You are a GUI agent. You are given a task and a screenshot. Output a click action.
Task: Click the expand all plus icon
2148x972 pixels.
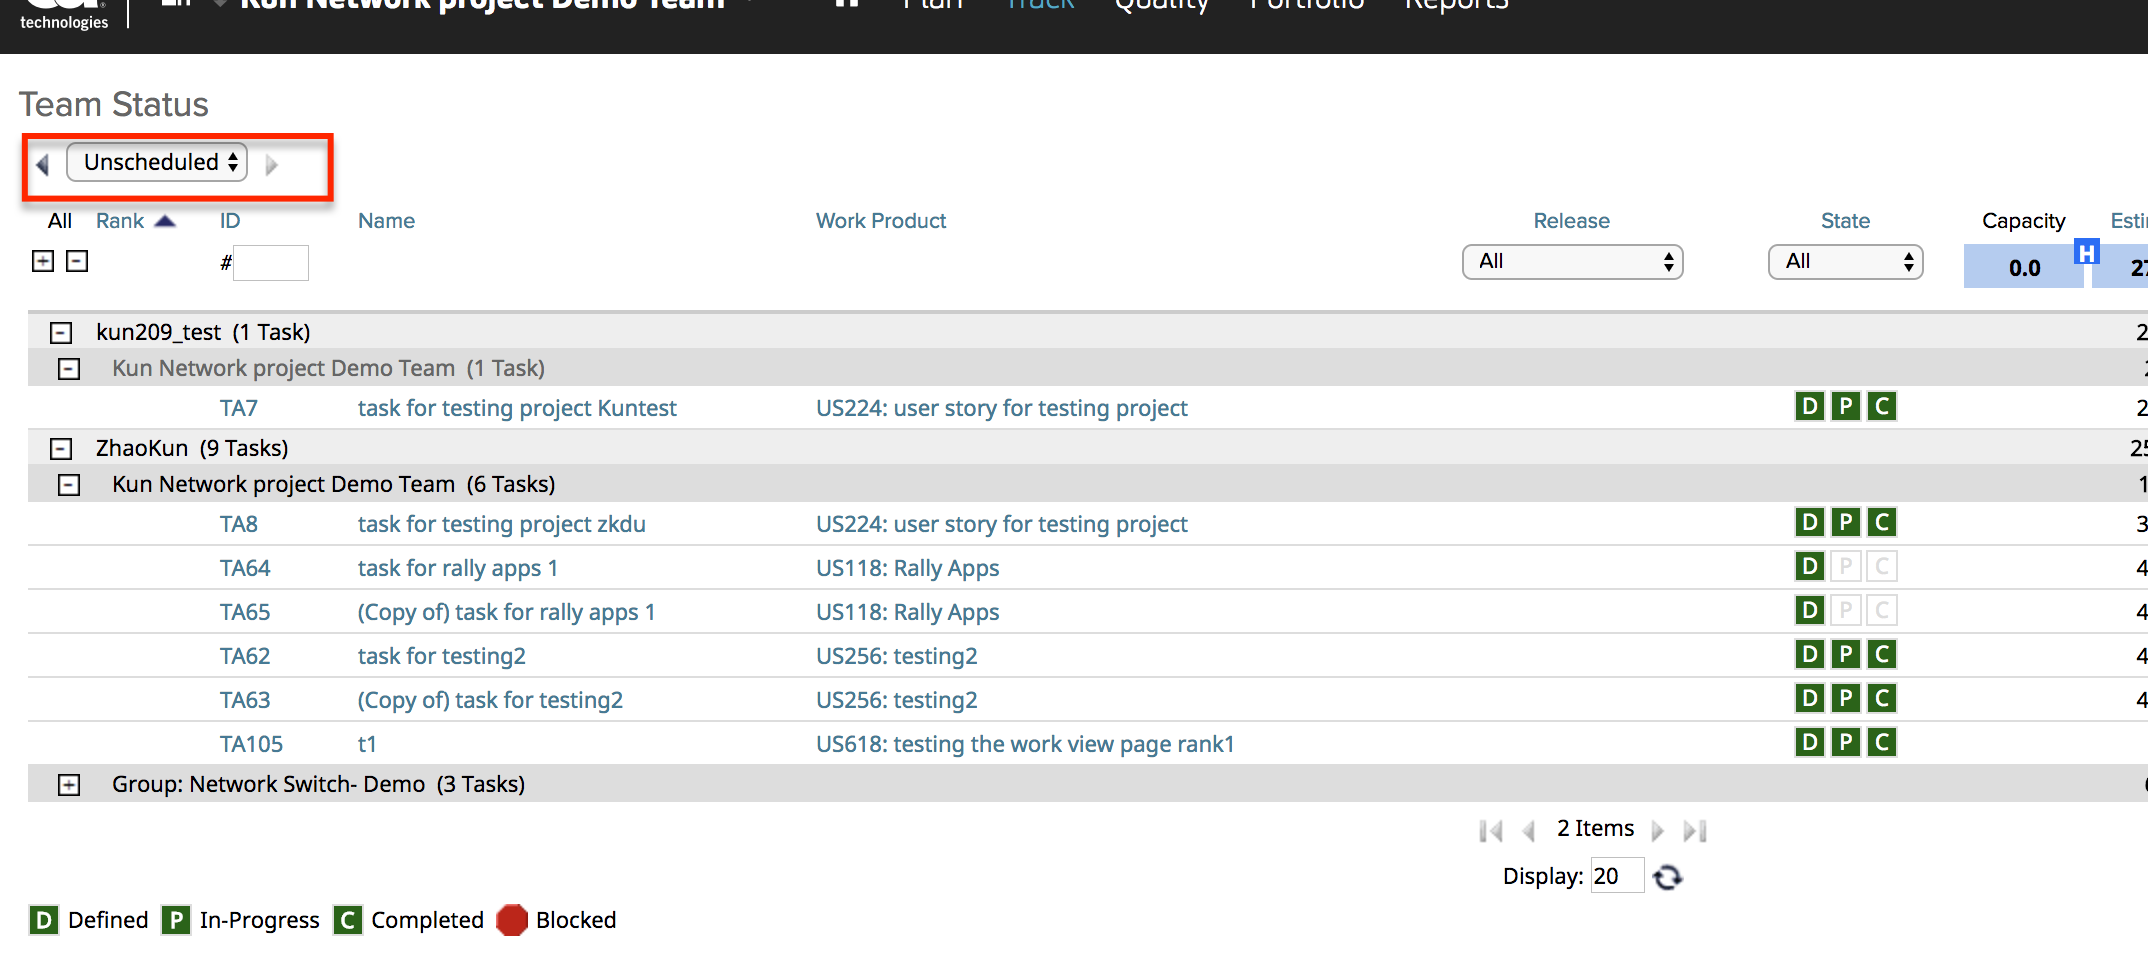(x=43, y=261)
